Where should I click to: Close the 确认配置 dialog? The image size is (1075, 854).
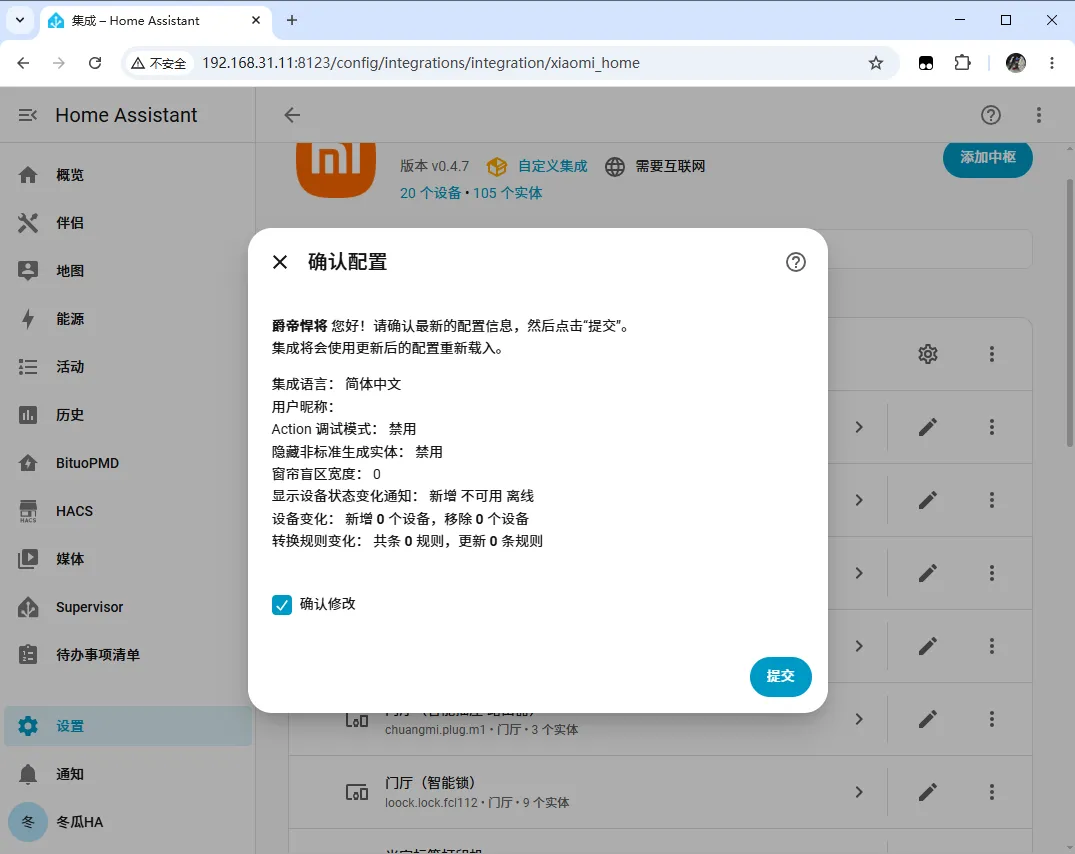[x=280, y=262]
